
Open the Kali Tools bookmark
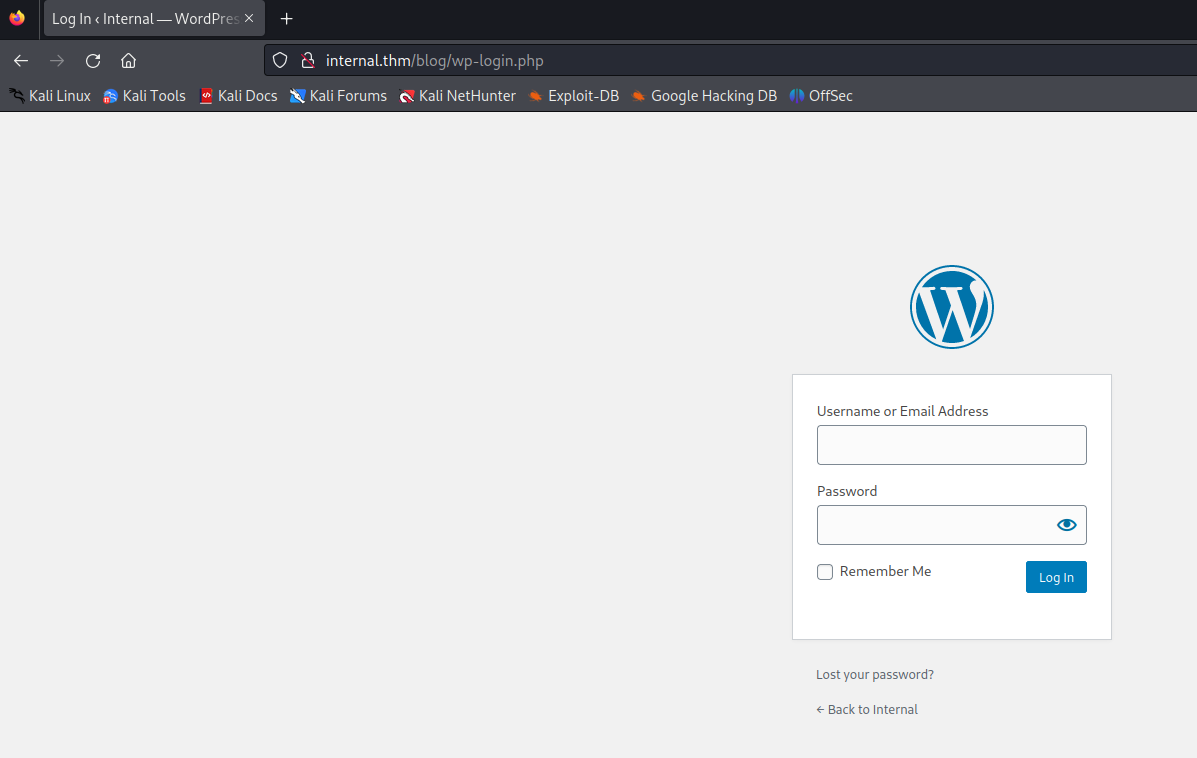point(144,95)
